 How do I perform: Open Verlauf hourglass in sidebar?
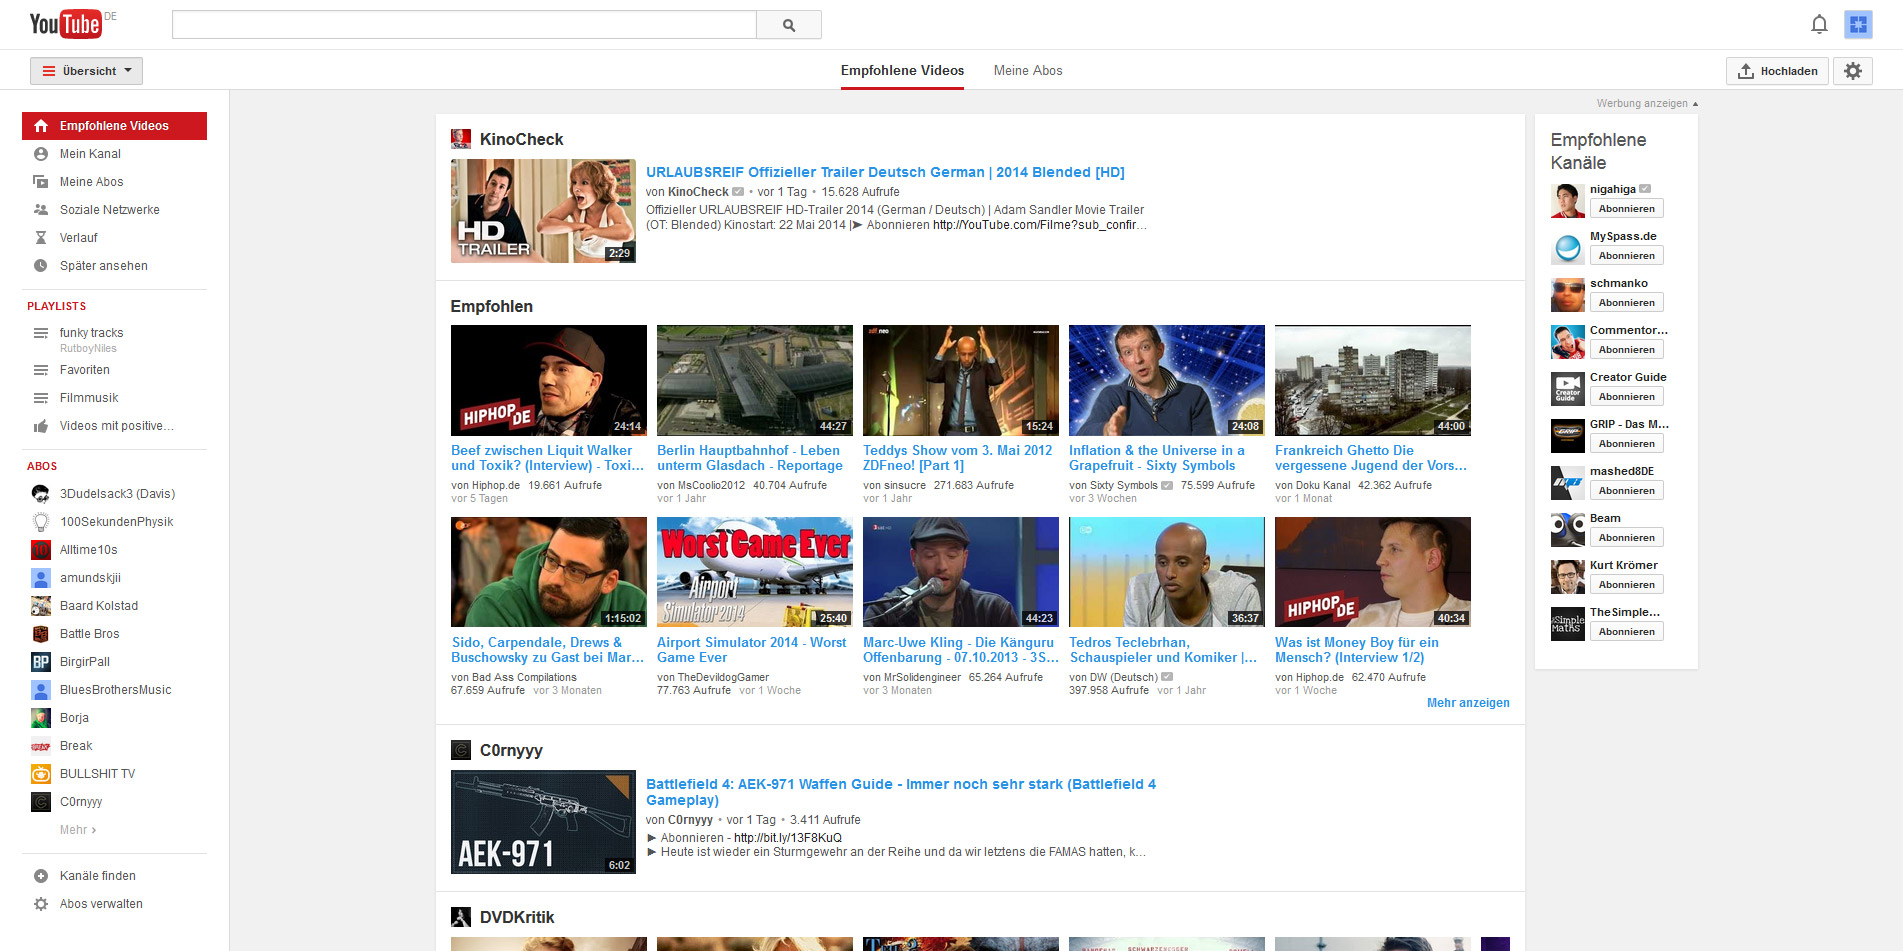point(41,238)
